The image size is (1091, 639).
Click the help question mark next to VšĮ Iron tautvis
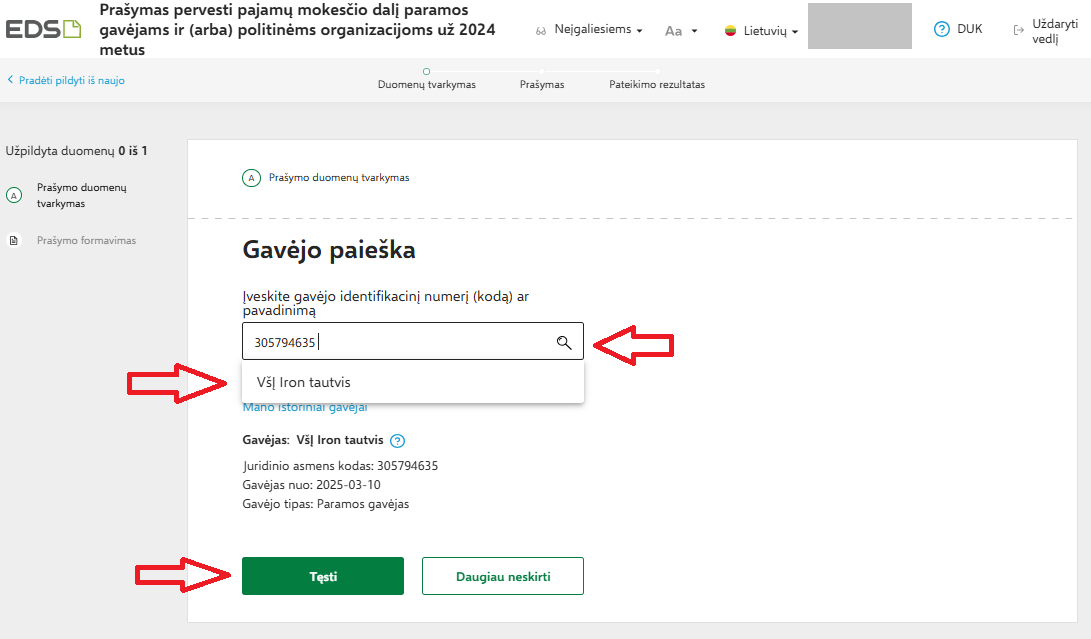pyautogui.click(x=397, y=441)
